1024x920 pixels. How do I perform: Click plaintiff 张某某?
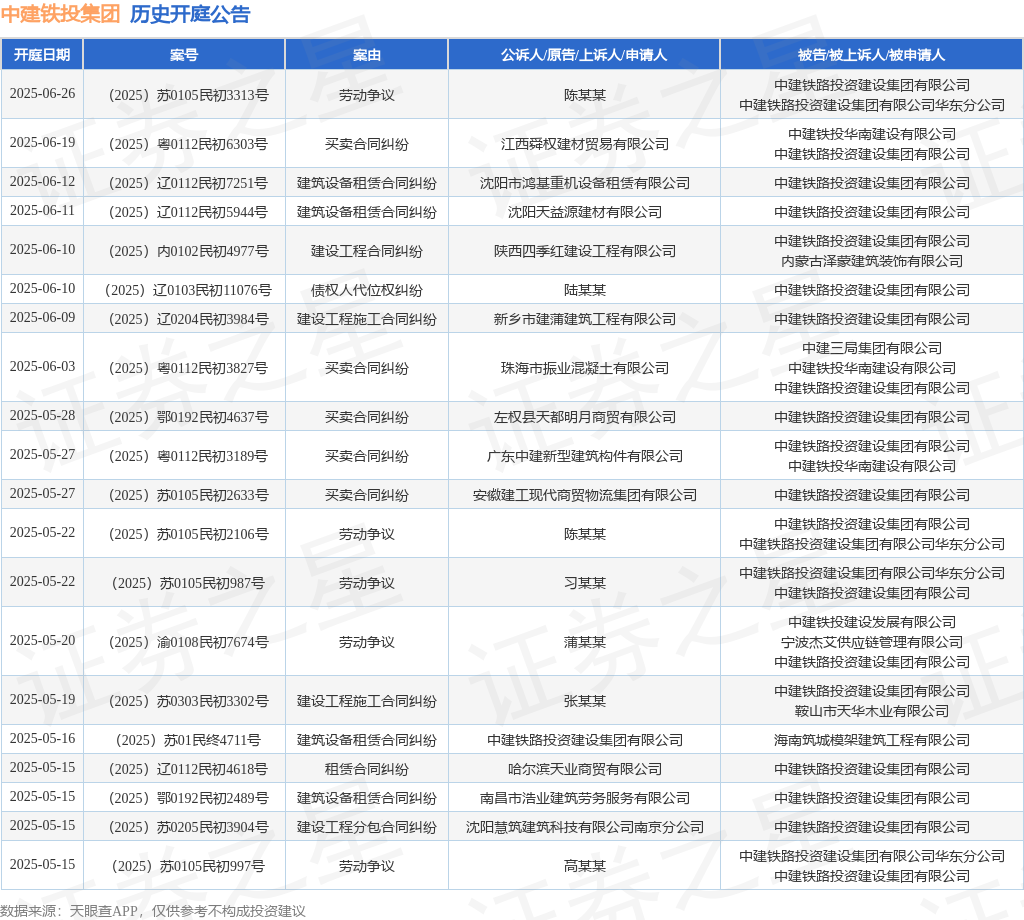[584, 701]
